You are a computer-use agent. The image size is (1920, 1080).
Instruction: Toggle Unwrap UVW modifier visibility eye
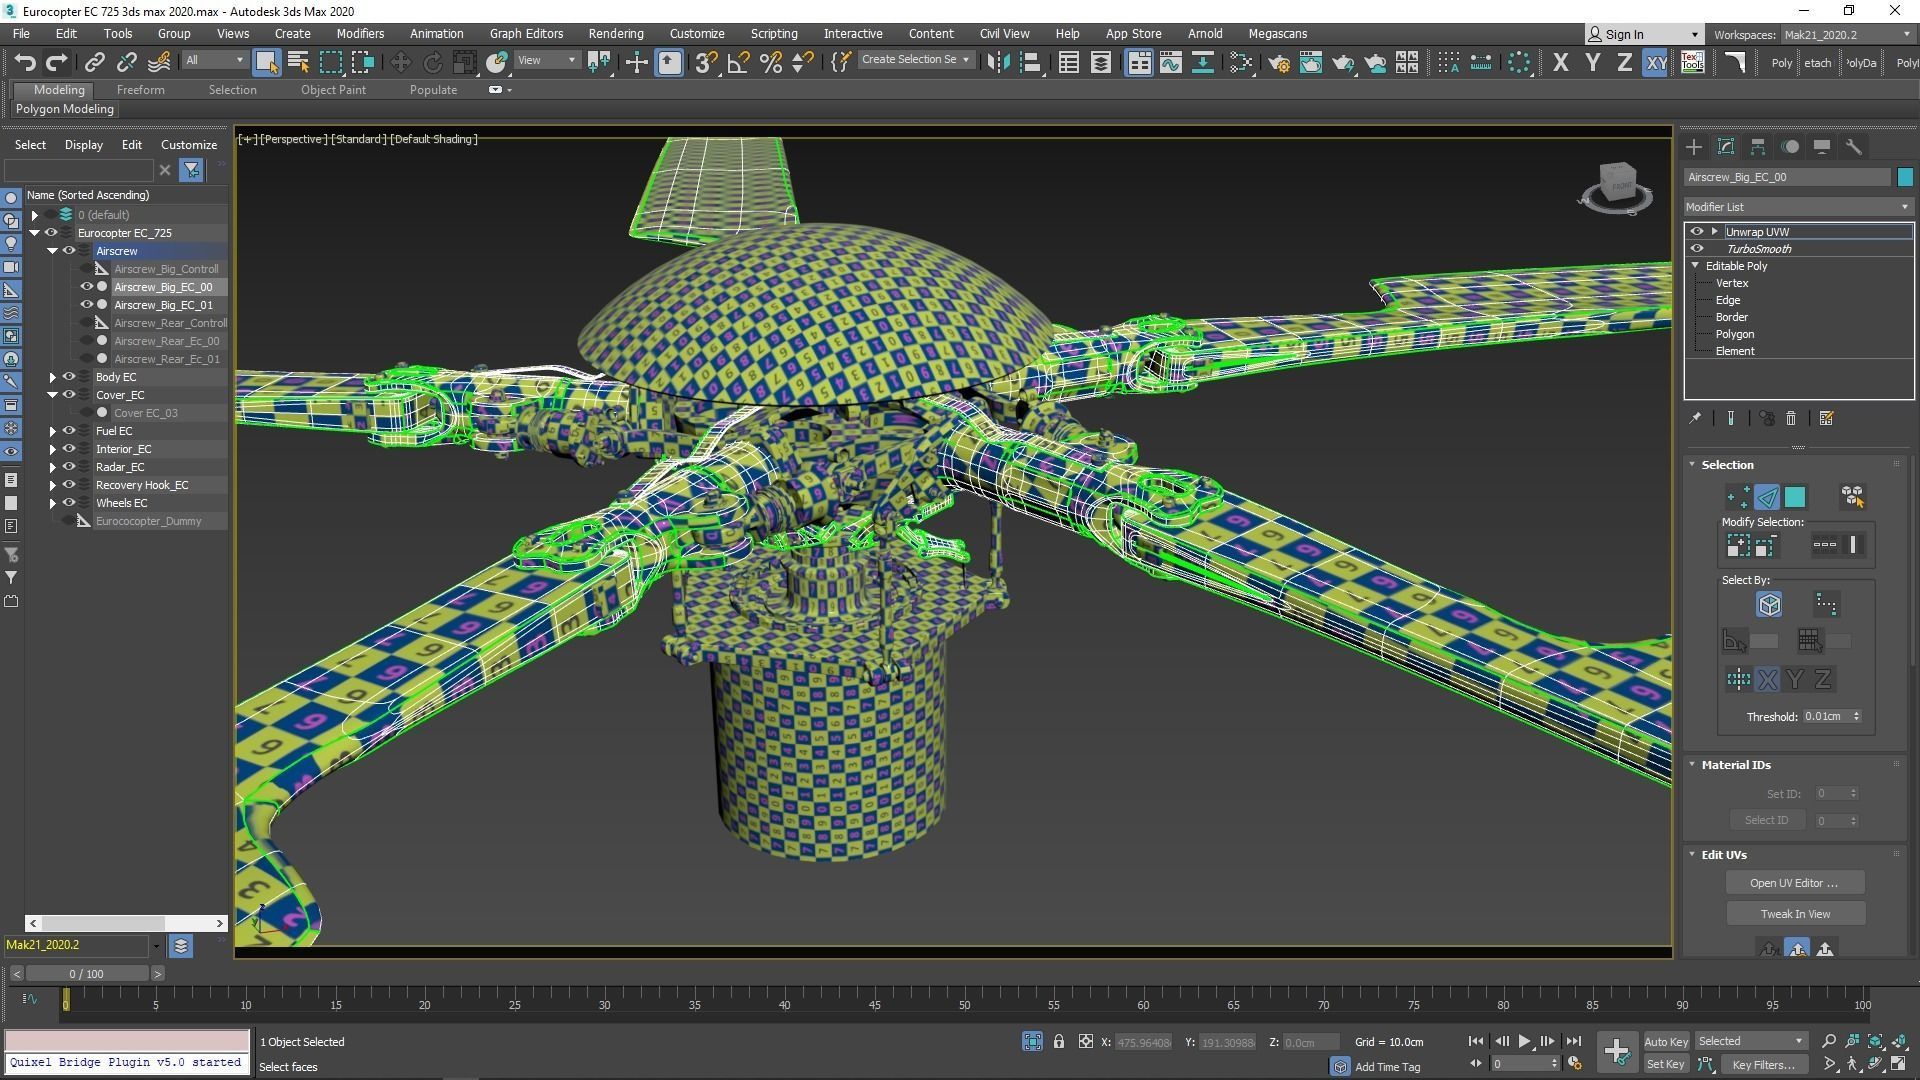[1697, 232]
